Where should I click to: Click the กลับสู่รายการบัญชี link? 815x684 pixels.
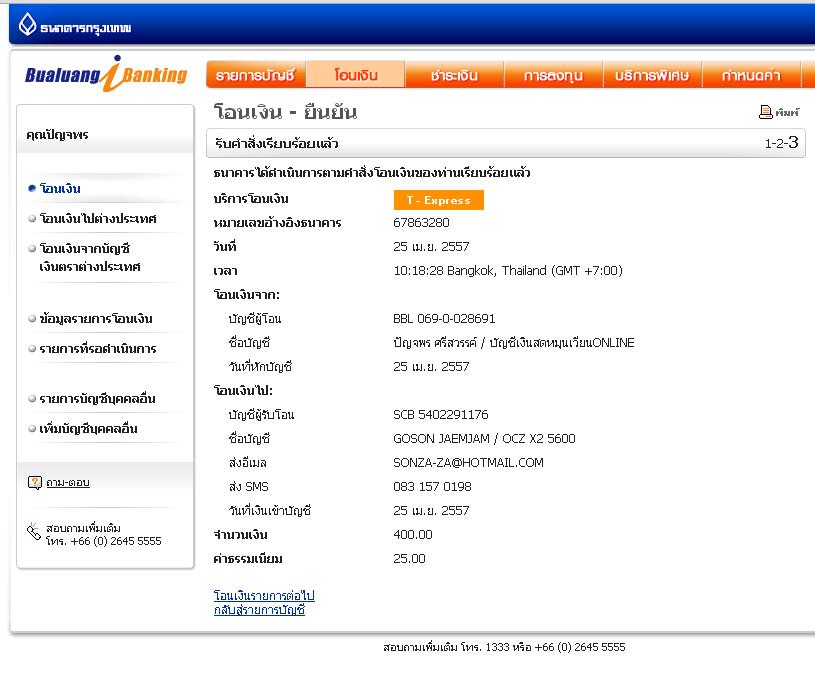[259, 610]
